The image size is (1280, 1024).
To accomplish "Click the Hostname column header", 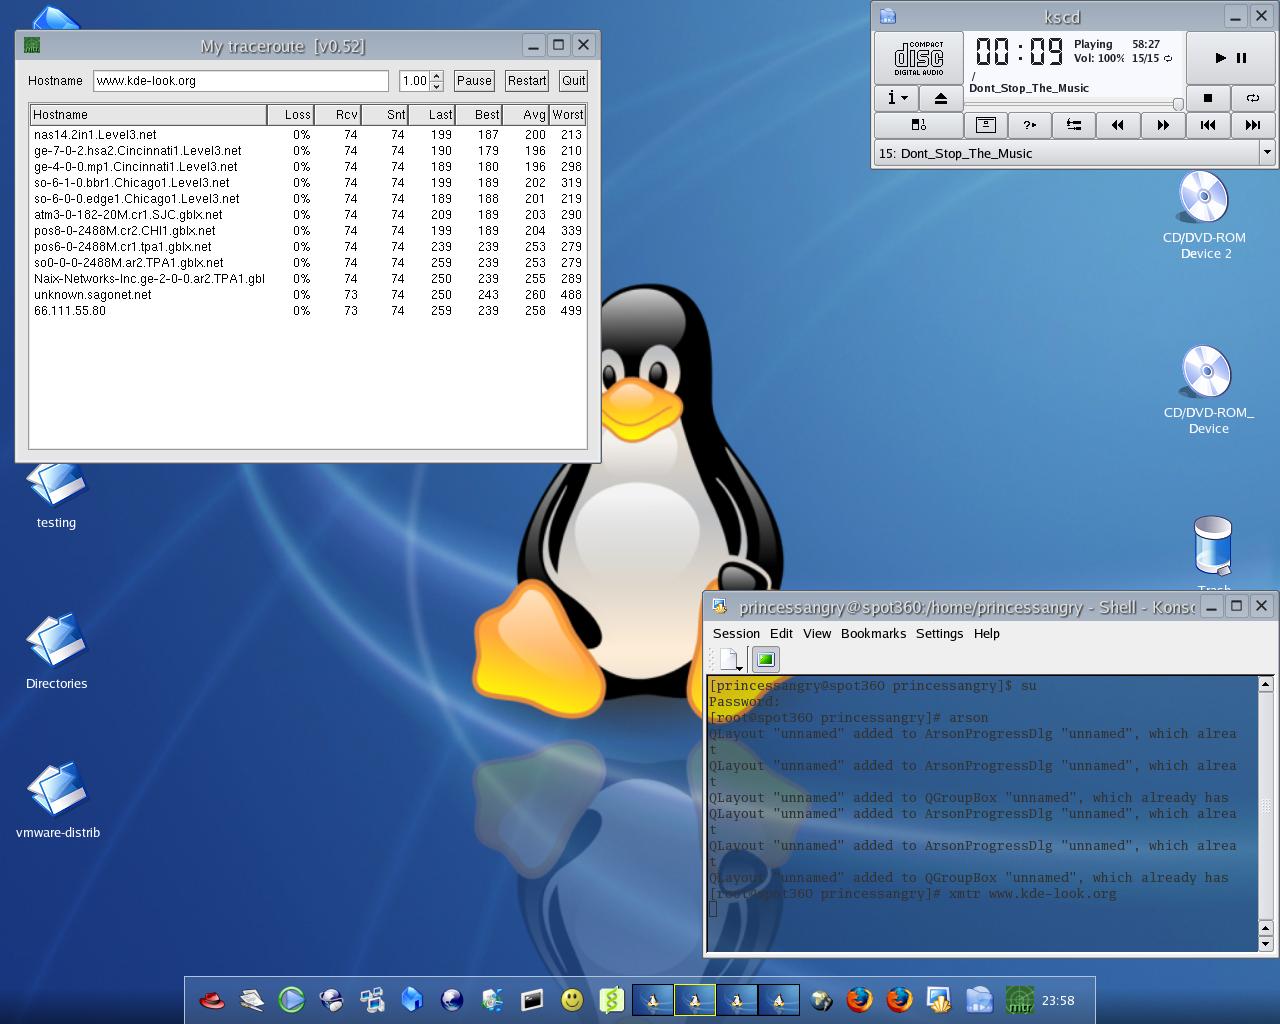I will point(148,115).
